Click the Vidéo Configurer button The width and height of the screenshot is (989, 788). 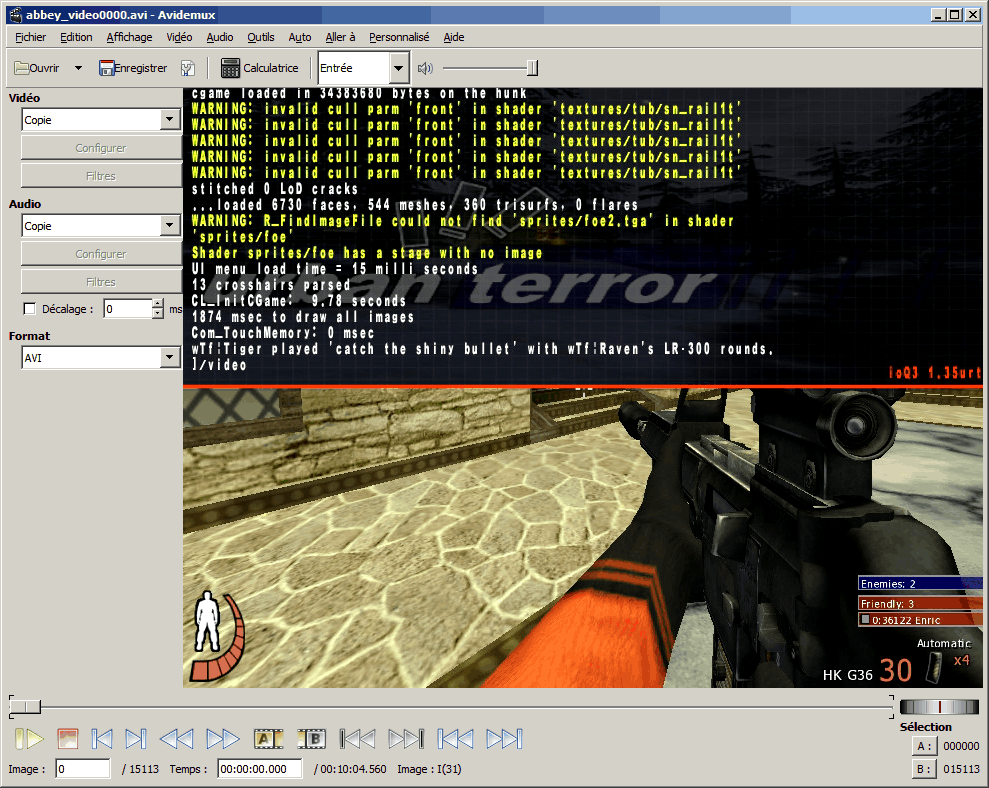102,148
